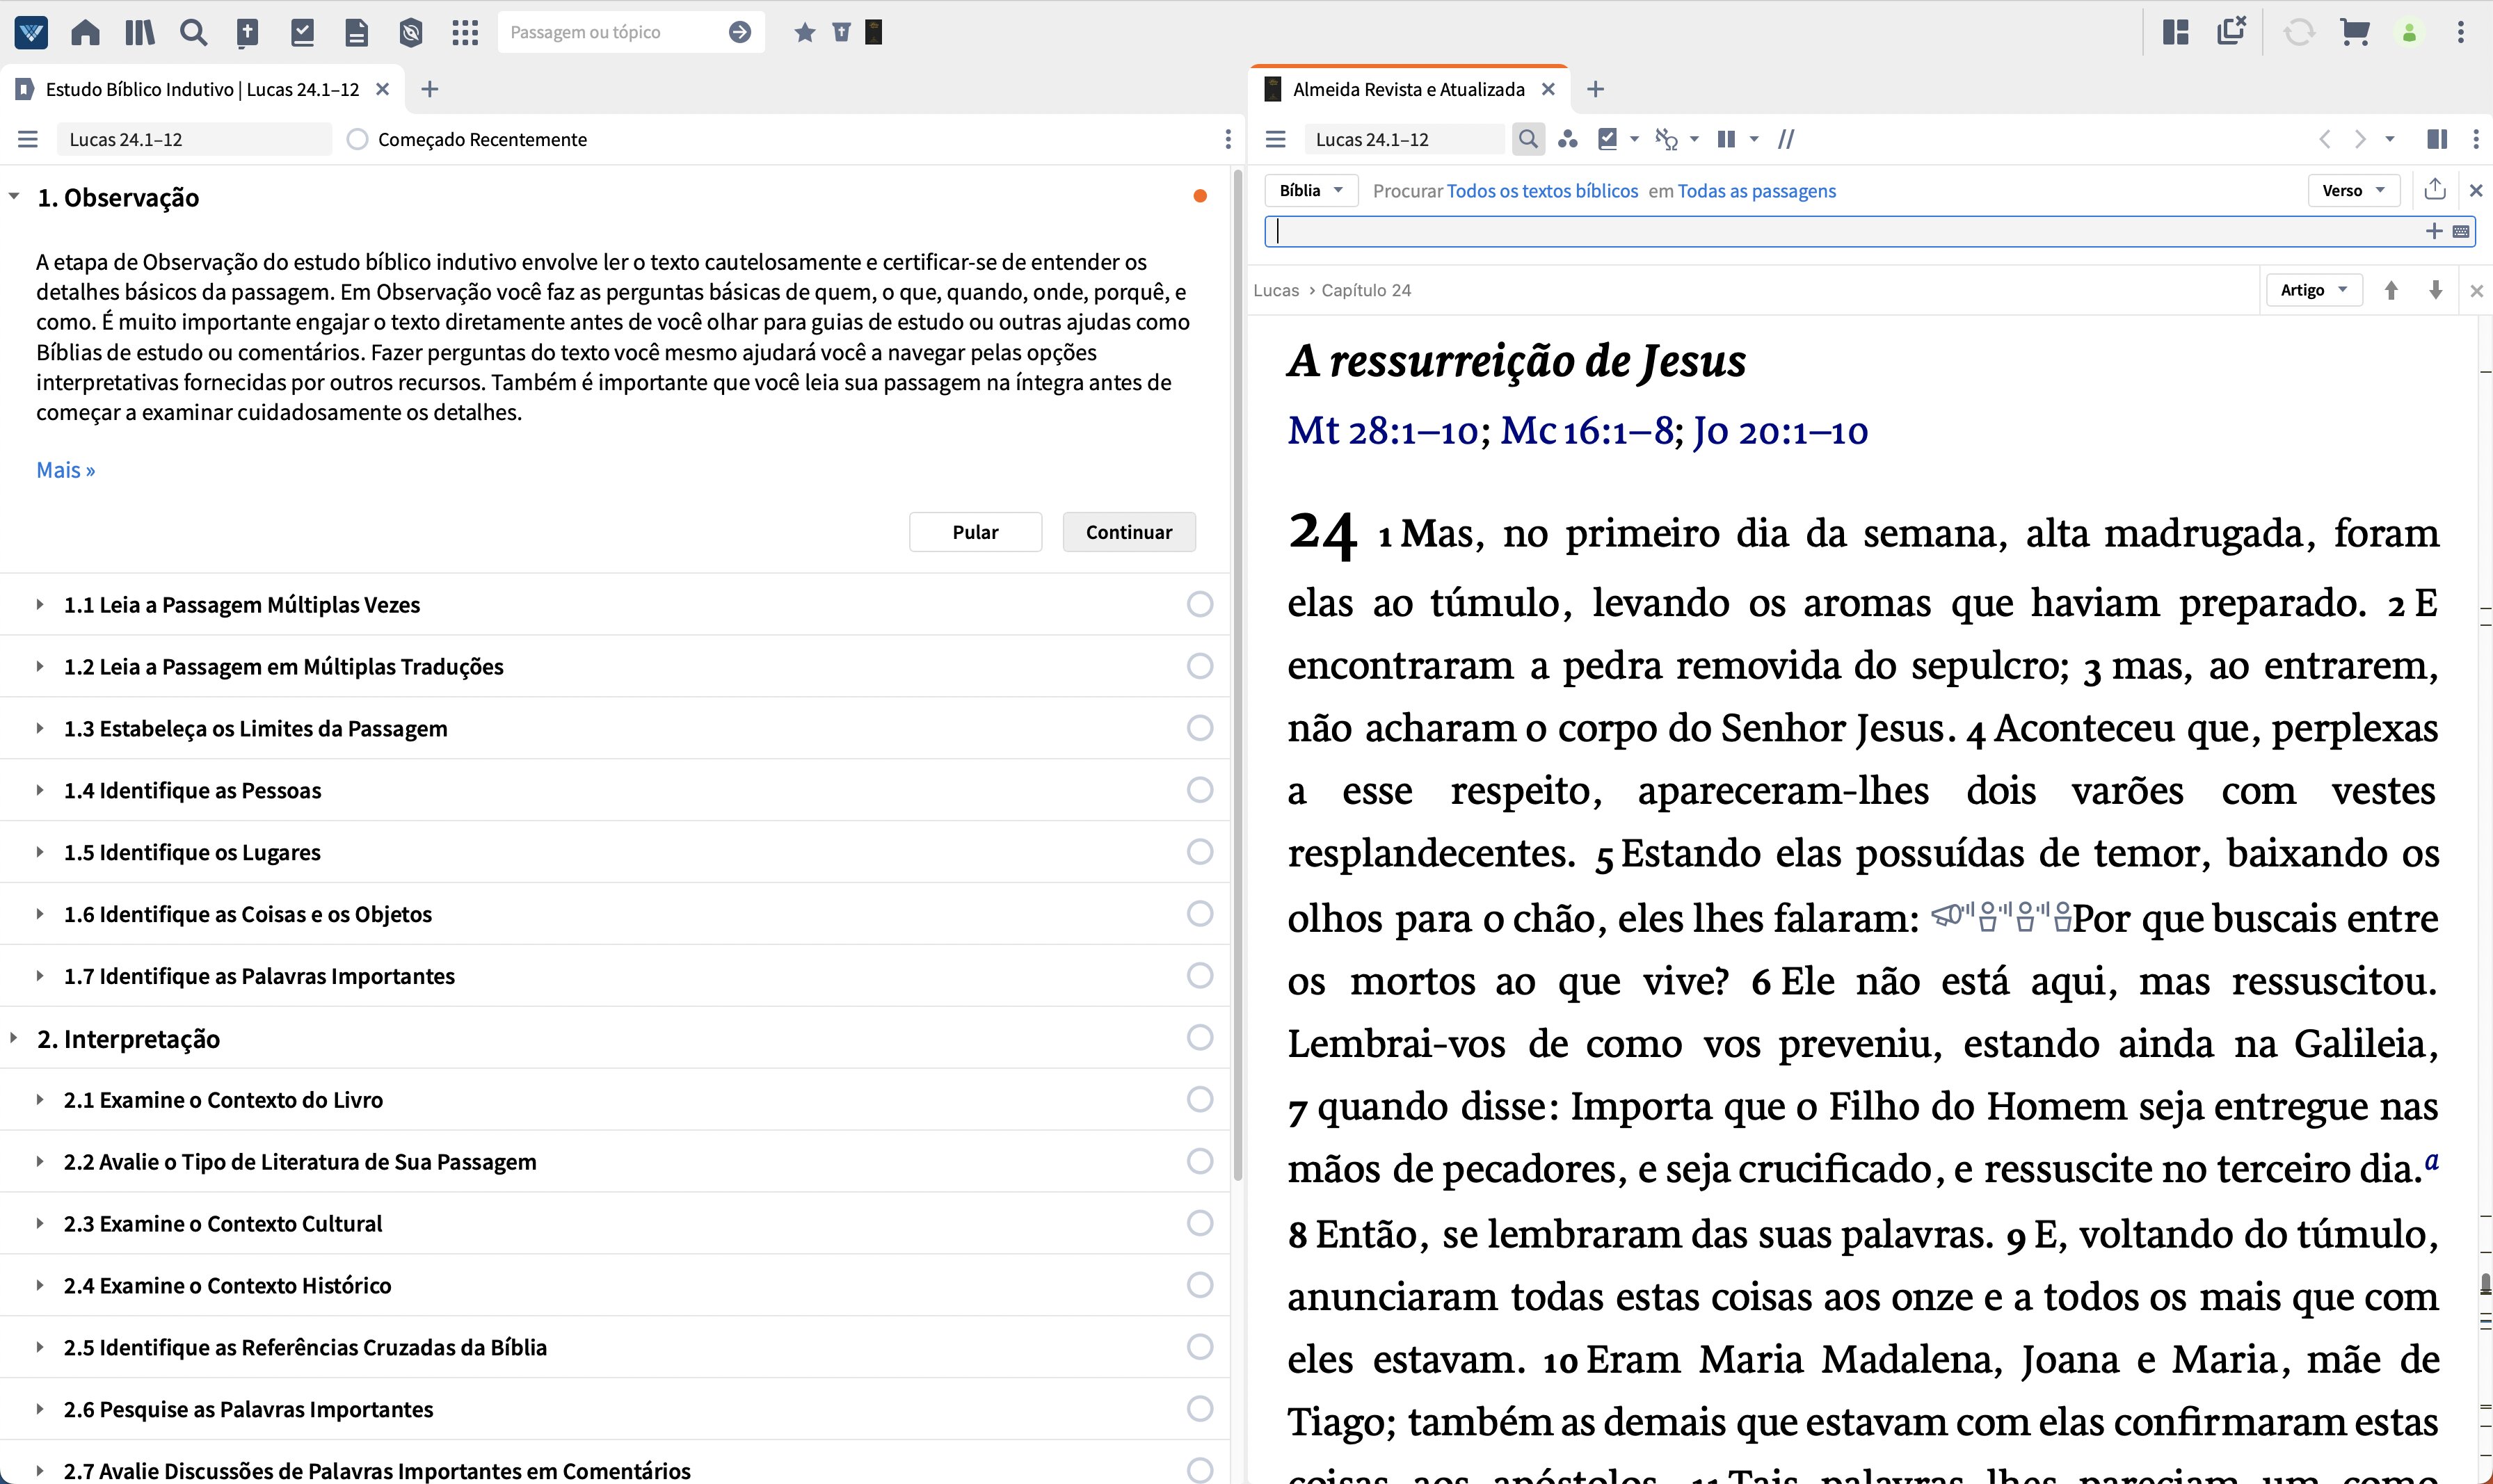
Task: Open the workflow panel kebab menu
Action: 1228,139
